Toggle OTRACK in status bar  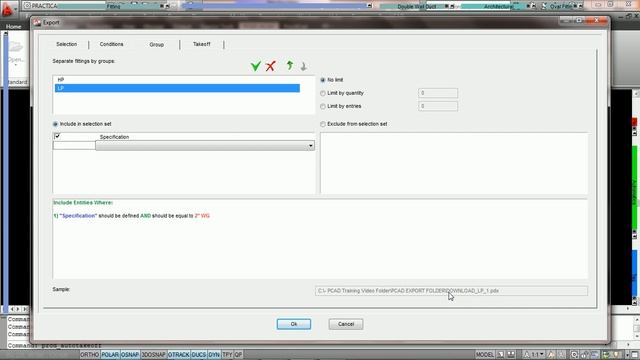[179, 355]
